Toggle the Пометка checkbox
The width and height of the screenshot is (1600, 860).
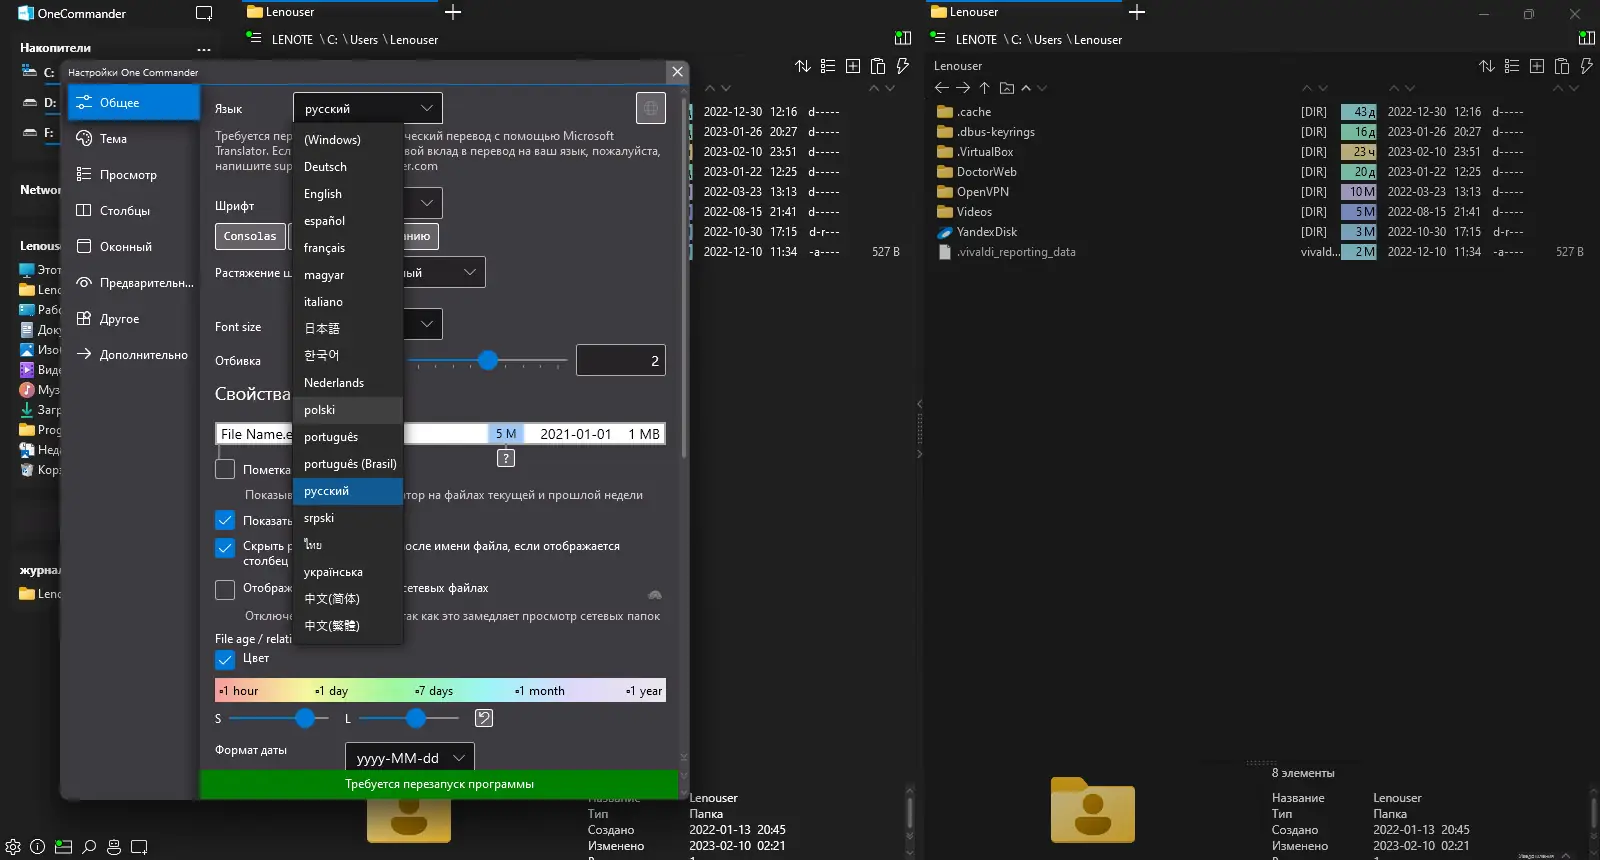(x=225, y=469)
